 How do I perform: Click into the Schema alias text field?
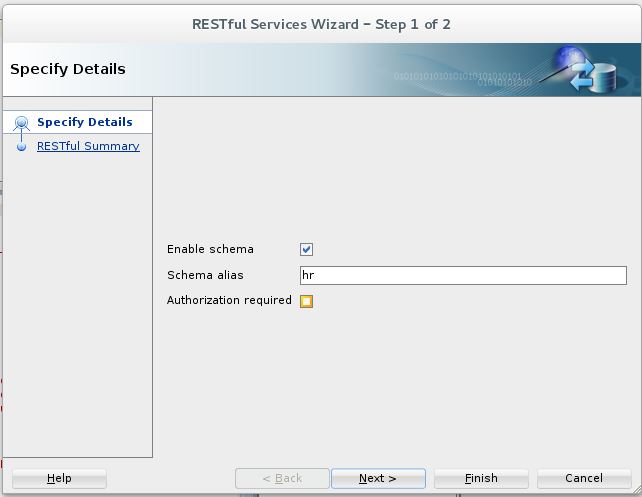pos(463,276)
